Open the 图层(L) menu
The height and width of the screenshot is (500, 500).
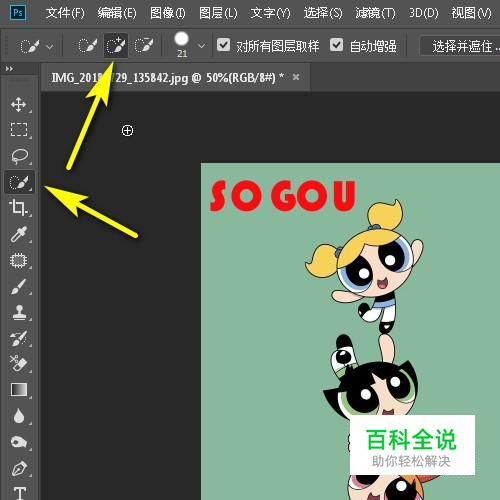[218, 13]
